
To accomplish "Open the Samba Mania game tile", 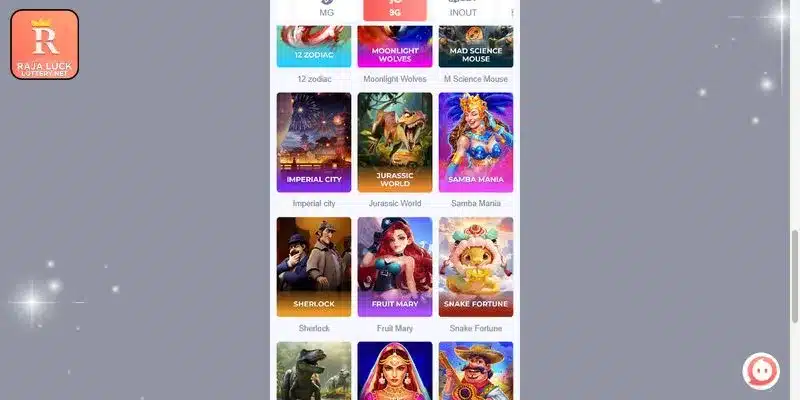I will pos(476,142).
